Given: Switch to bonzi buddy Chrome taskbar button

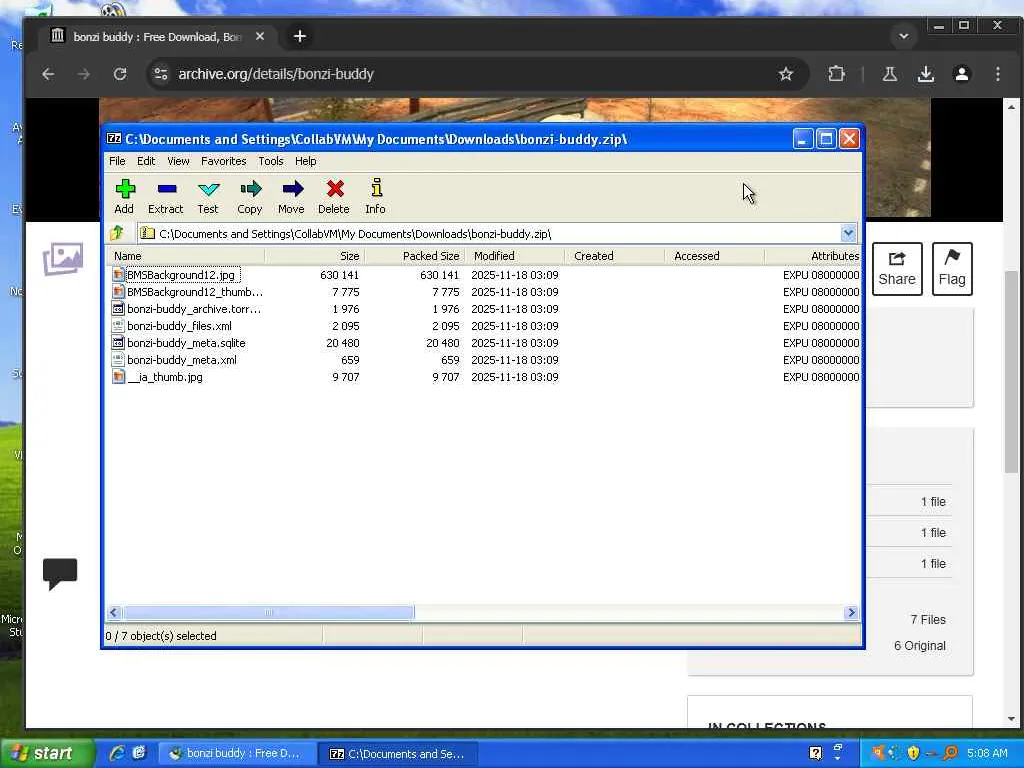Looking at the screenshot, I should pyautogui.click(x=236, y=754).
